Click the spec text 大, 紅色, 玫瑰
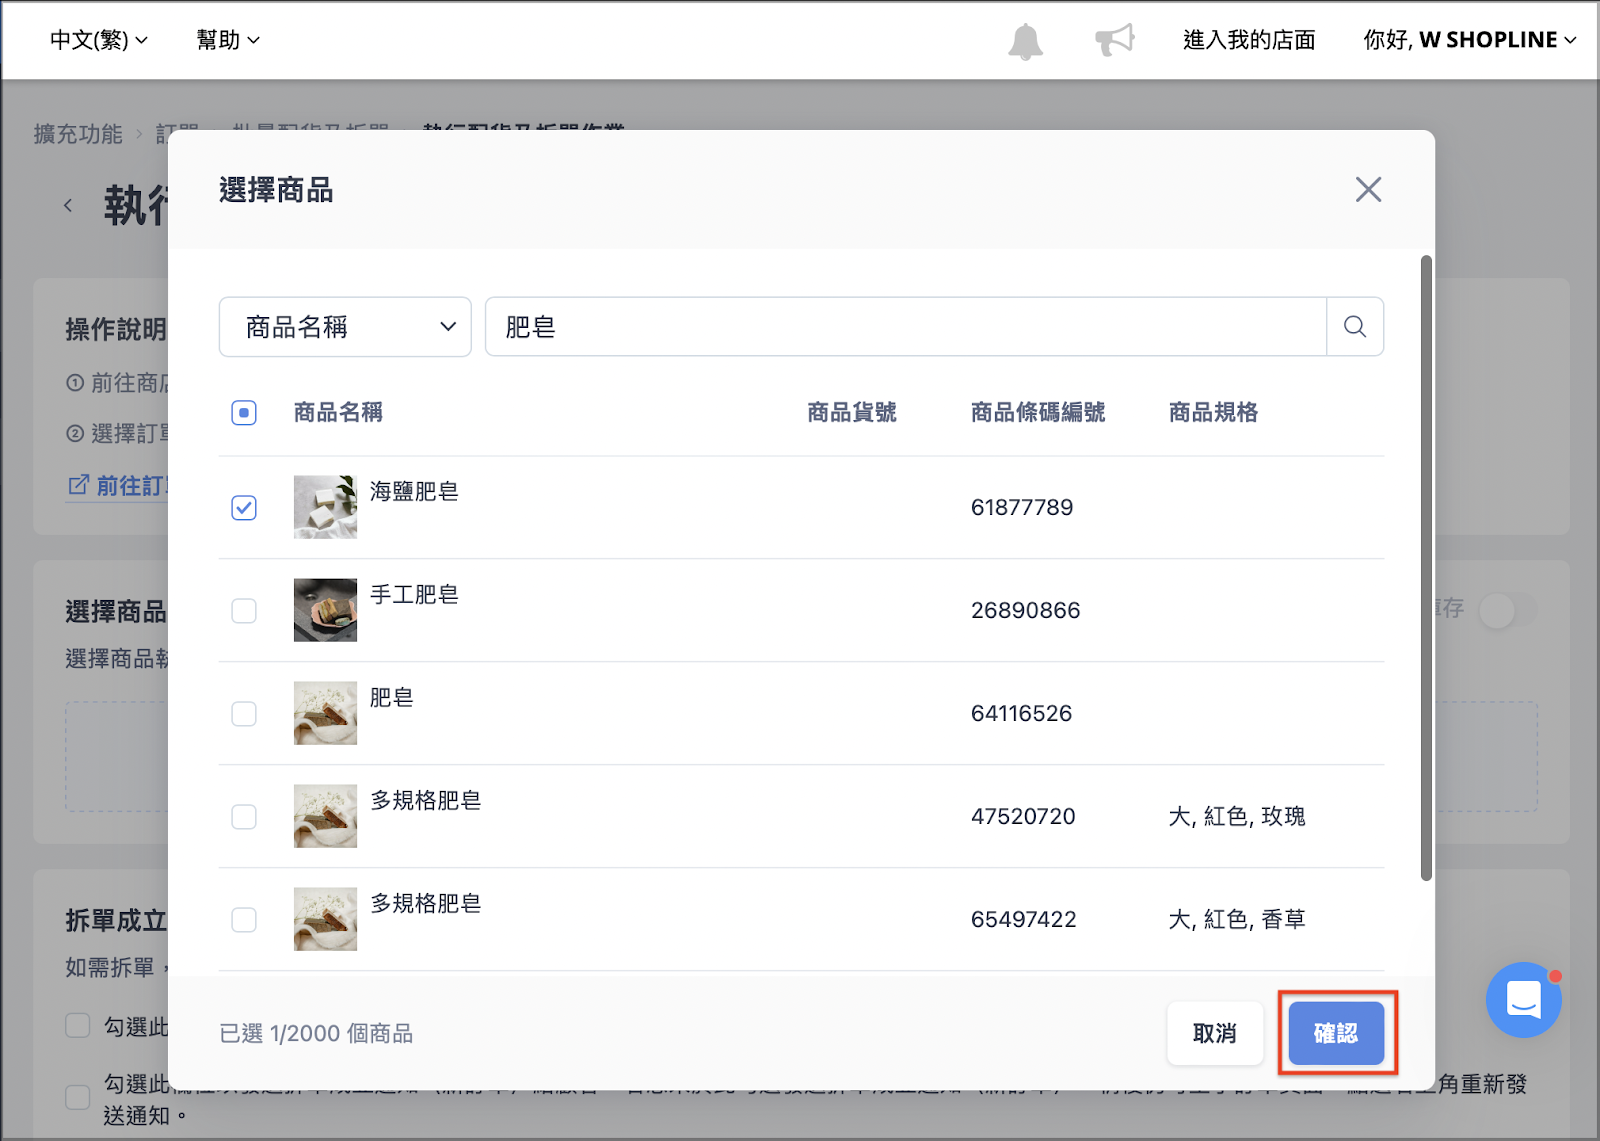 click(x=1237, y=816)
